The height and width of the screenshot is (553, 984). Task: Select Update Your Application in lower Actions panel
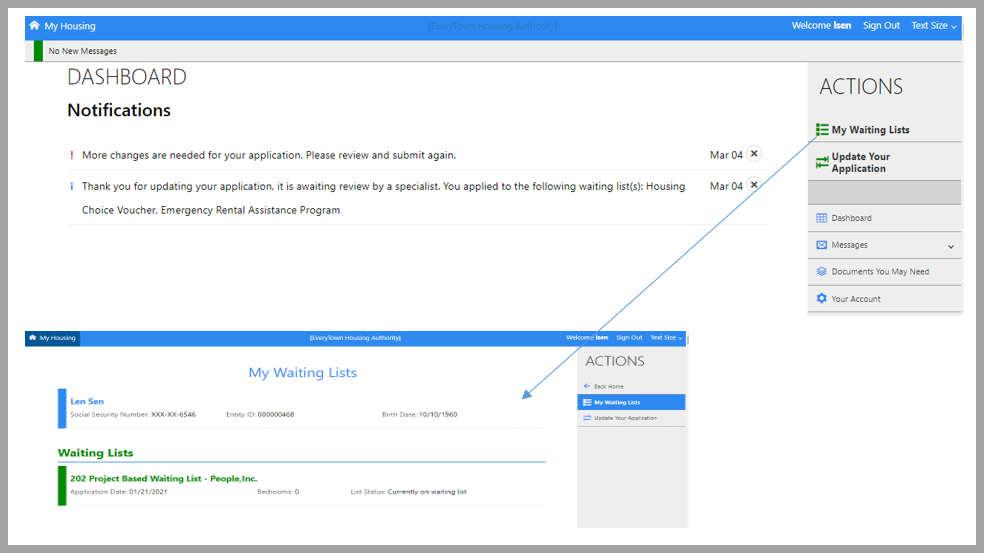point(625,418)
